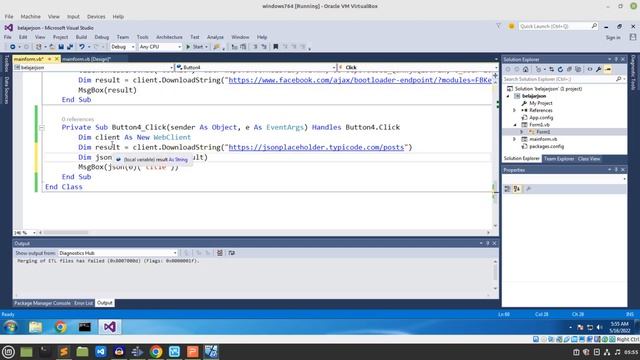Select My Project in Solution Explorer
640x360 pixels.
(x=540, y=103)
